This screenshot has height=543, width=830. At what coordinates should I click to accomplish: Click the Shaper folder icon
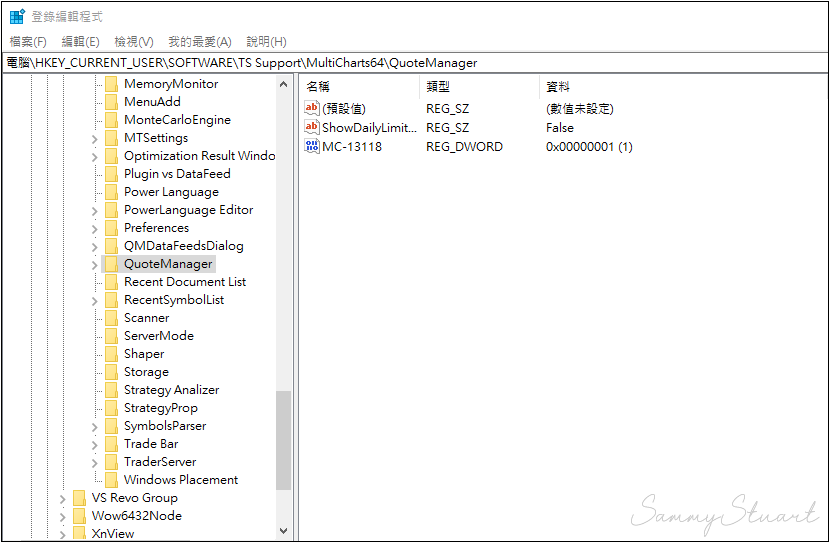pos(111,354)
